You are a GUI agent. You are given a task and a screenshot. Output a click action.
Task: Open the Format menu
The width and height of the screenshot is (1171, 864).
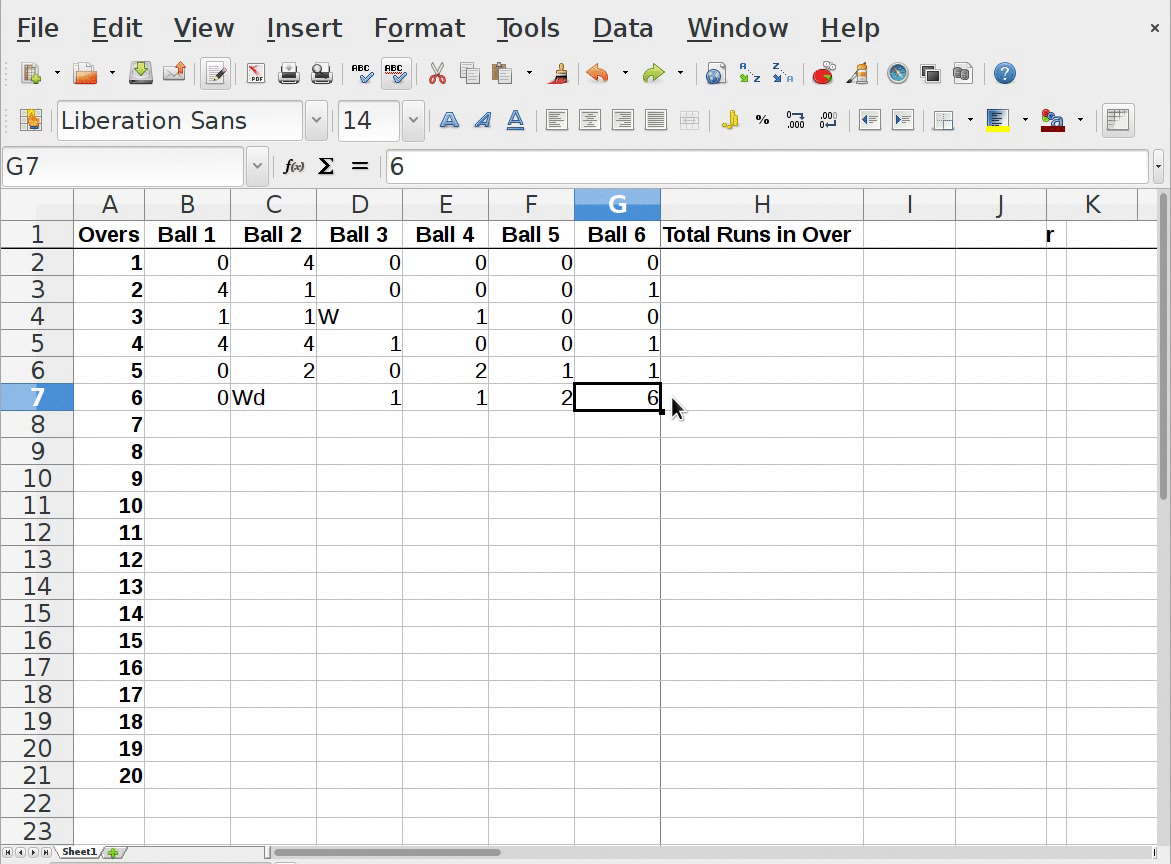pyautogui.click(x=419, y=28)
